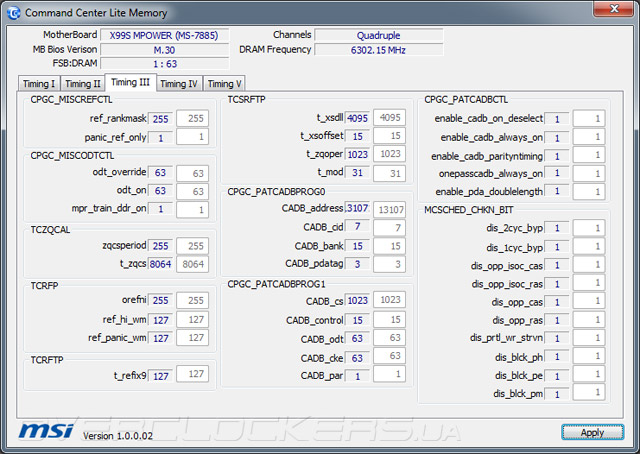This screenshot has width=640, height=454.
Task: Edit the orefni input field
Action: [x=193, y=300]
